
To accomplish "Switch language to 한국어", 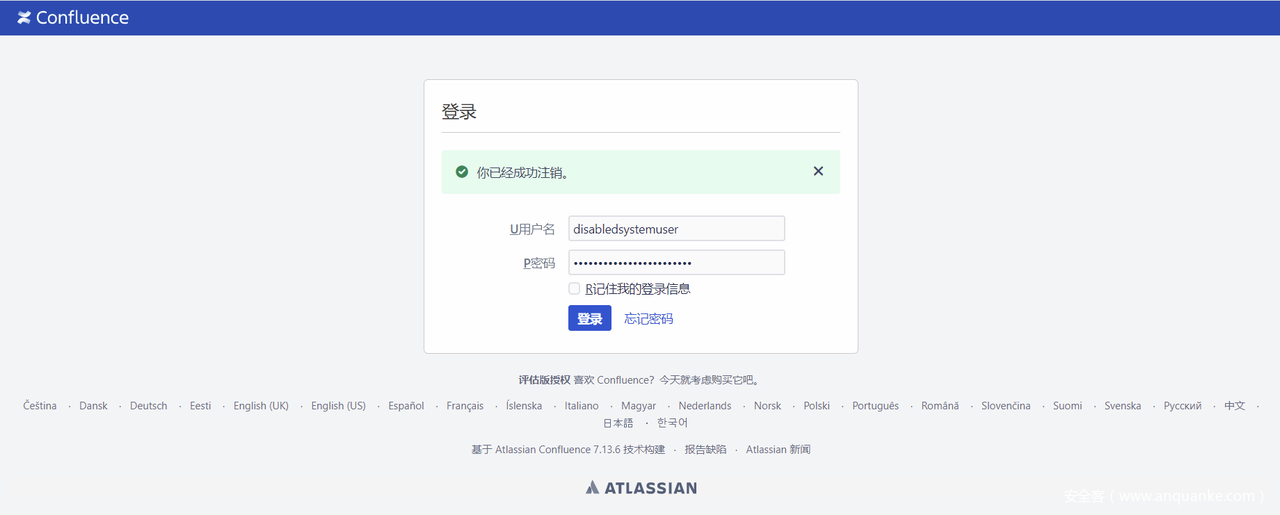I will 673,423.
